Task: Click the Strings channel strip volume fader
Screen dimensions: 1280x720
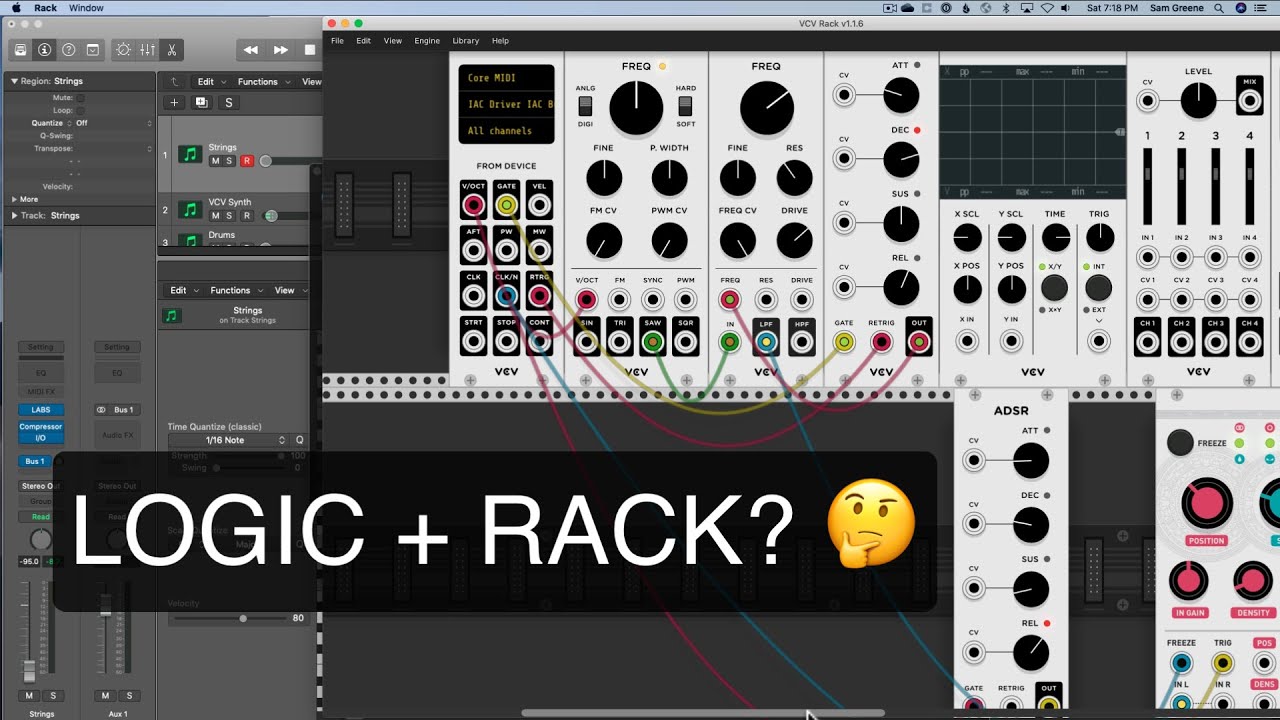Action: (29, 670)
